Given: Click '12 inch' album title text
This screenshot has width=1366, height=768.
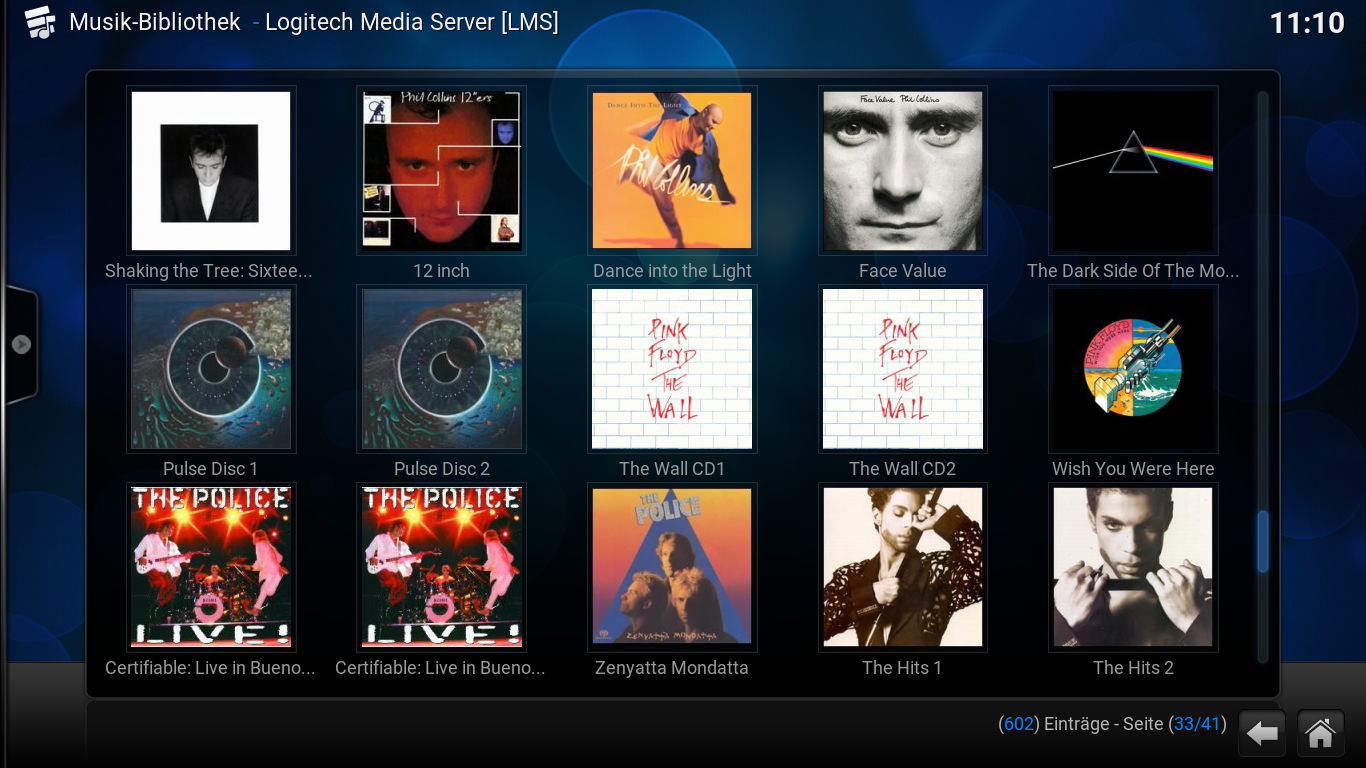Looking at the screenshot, I should 441,271.
